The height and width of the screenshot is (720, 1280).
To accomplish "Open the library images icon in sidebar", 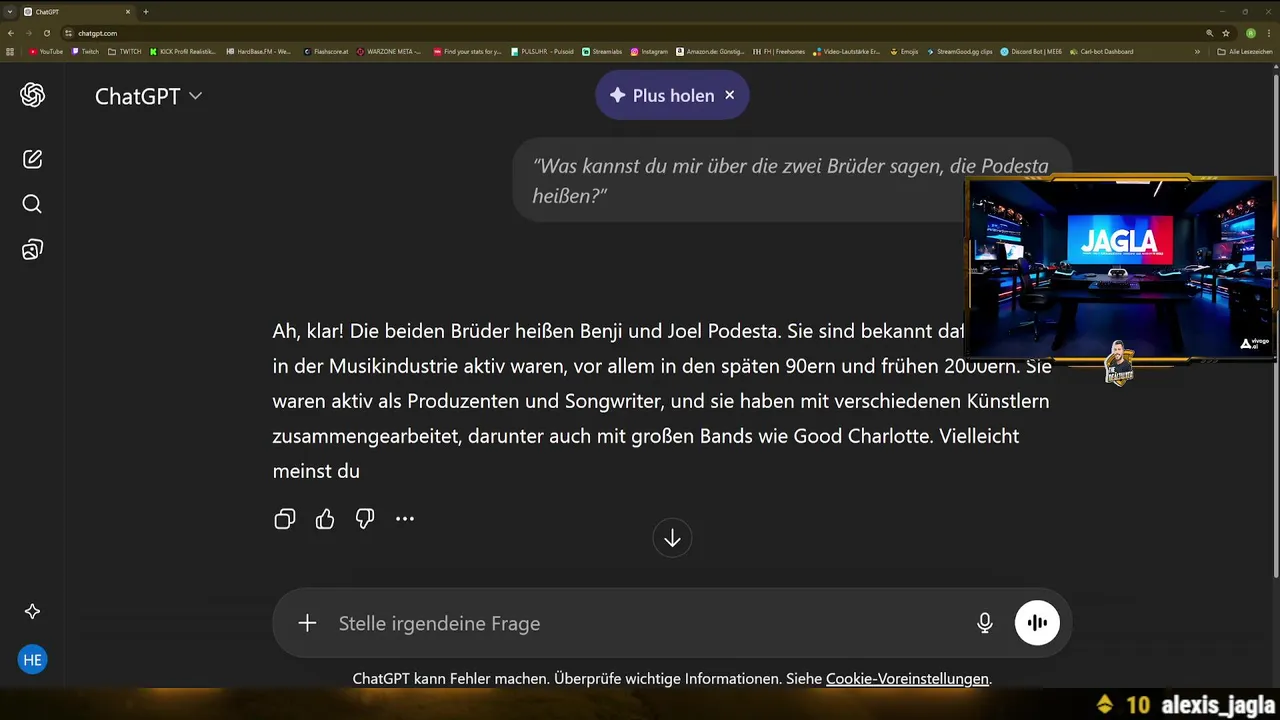I will 32,249.
